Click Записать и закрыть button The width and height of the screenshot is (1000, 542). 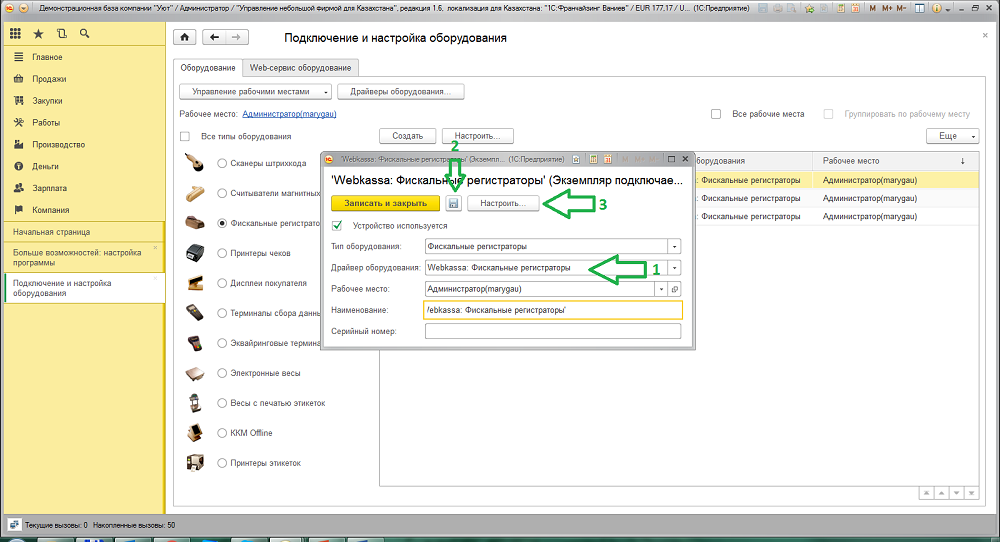[385, 203]
